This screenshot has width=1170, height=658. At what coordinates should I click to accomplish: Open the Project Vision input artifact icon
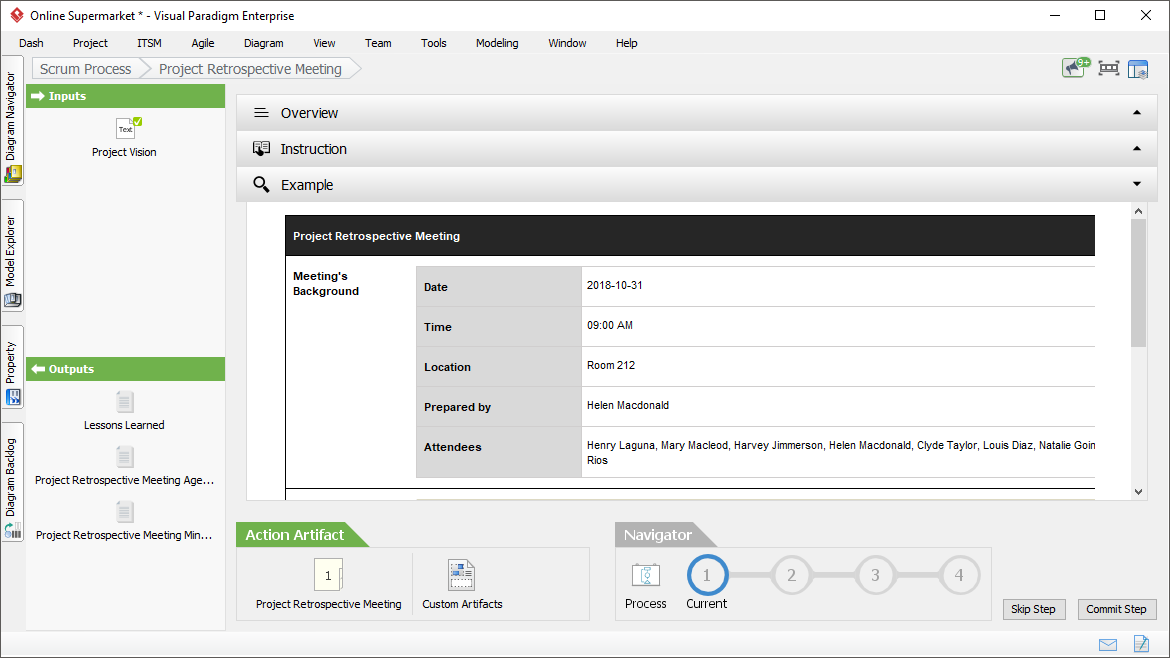tap(128, 128)
